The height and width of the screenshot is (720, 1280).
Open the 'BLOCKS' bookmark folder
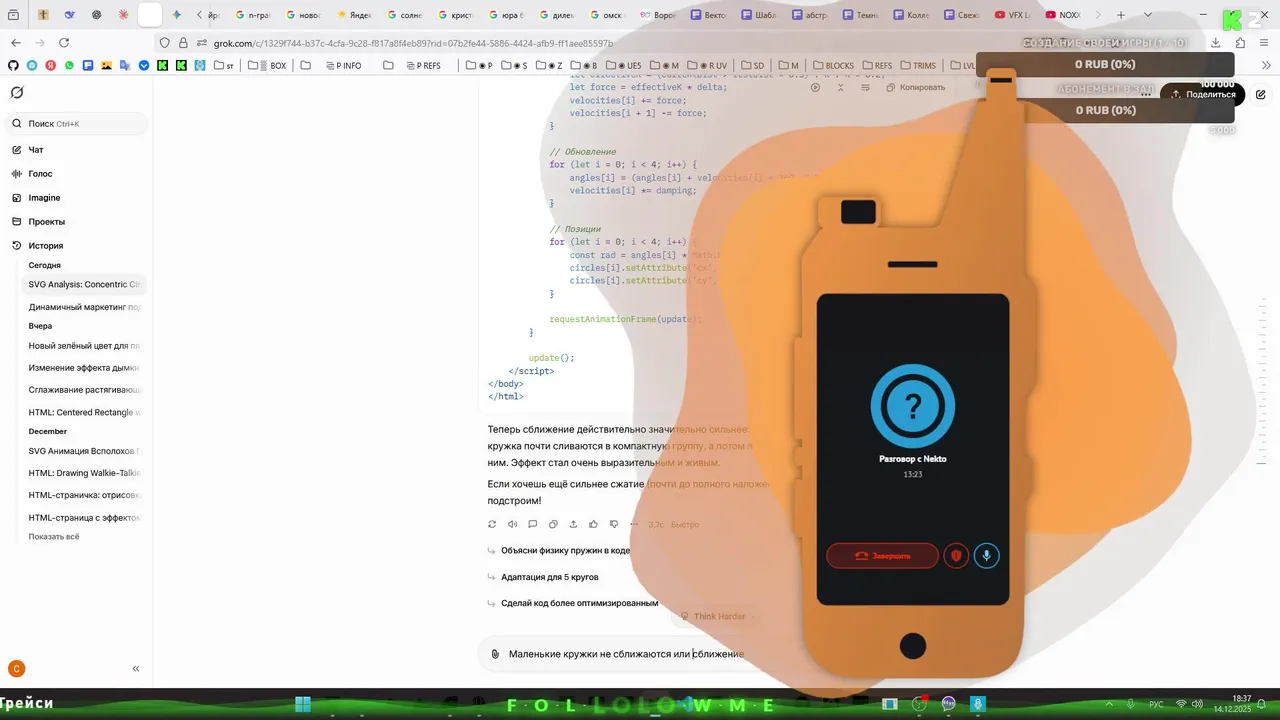click(832, 66)
